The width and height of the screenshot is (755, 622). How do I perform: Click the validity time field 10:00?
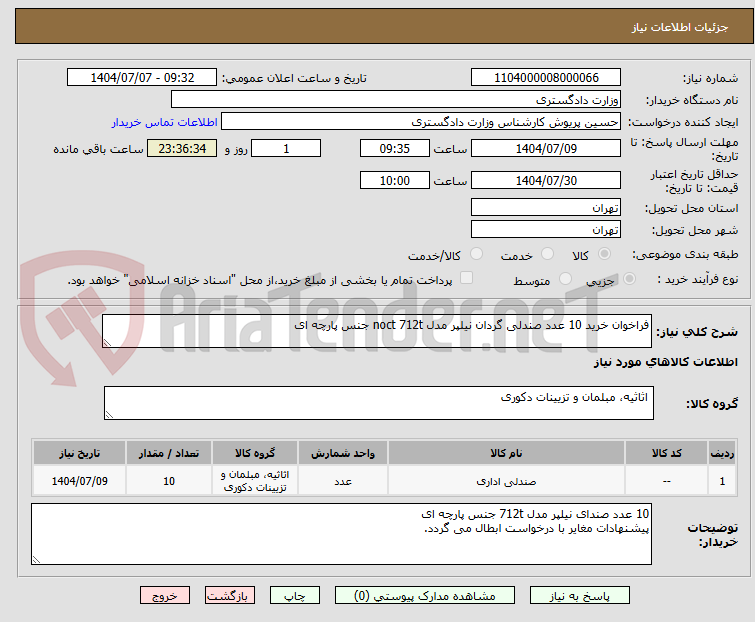coord(395,181)
